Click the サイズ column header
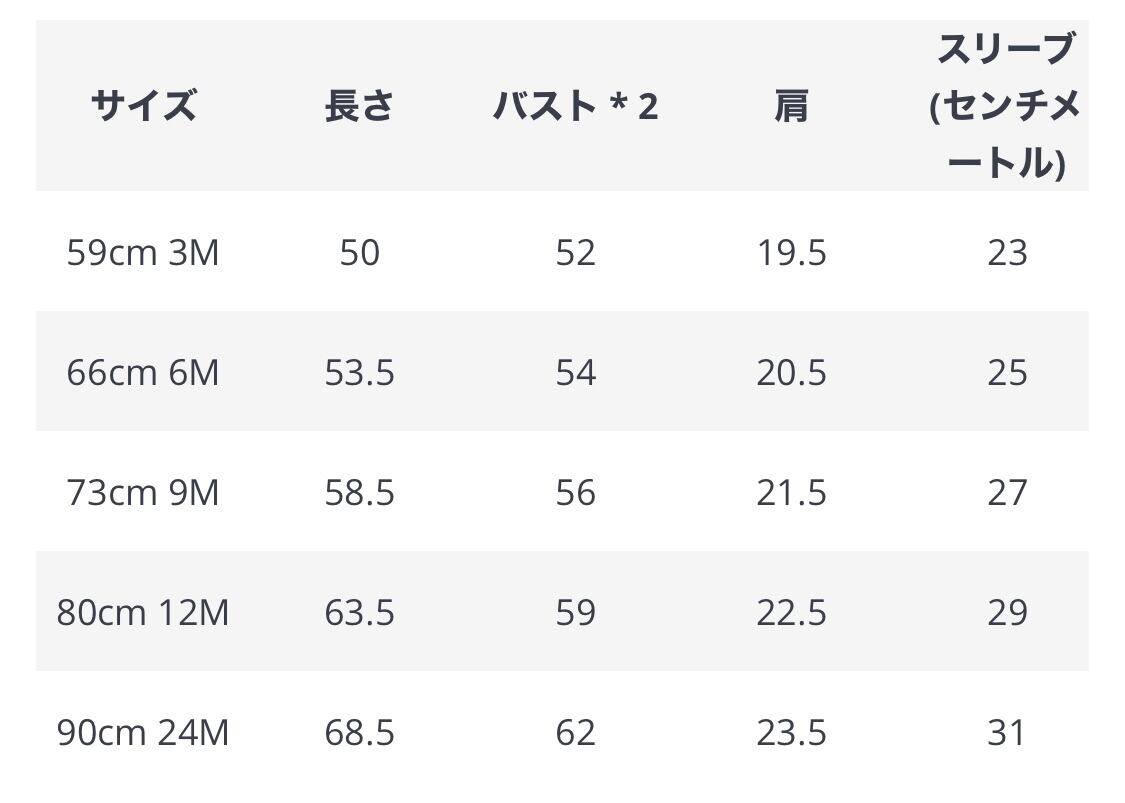1125x803 pixels. pyautogui.click(x=143, y=105)
